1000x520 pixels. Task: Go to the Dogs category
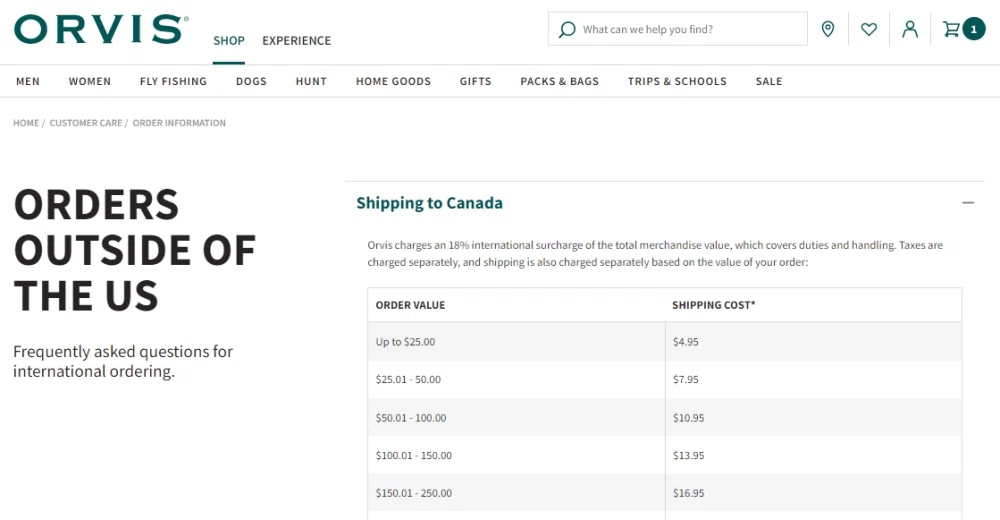click(x=251, y=81)
